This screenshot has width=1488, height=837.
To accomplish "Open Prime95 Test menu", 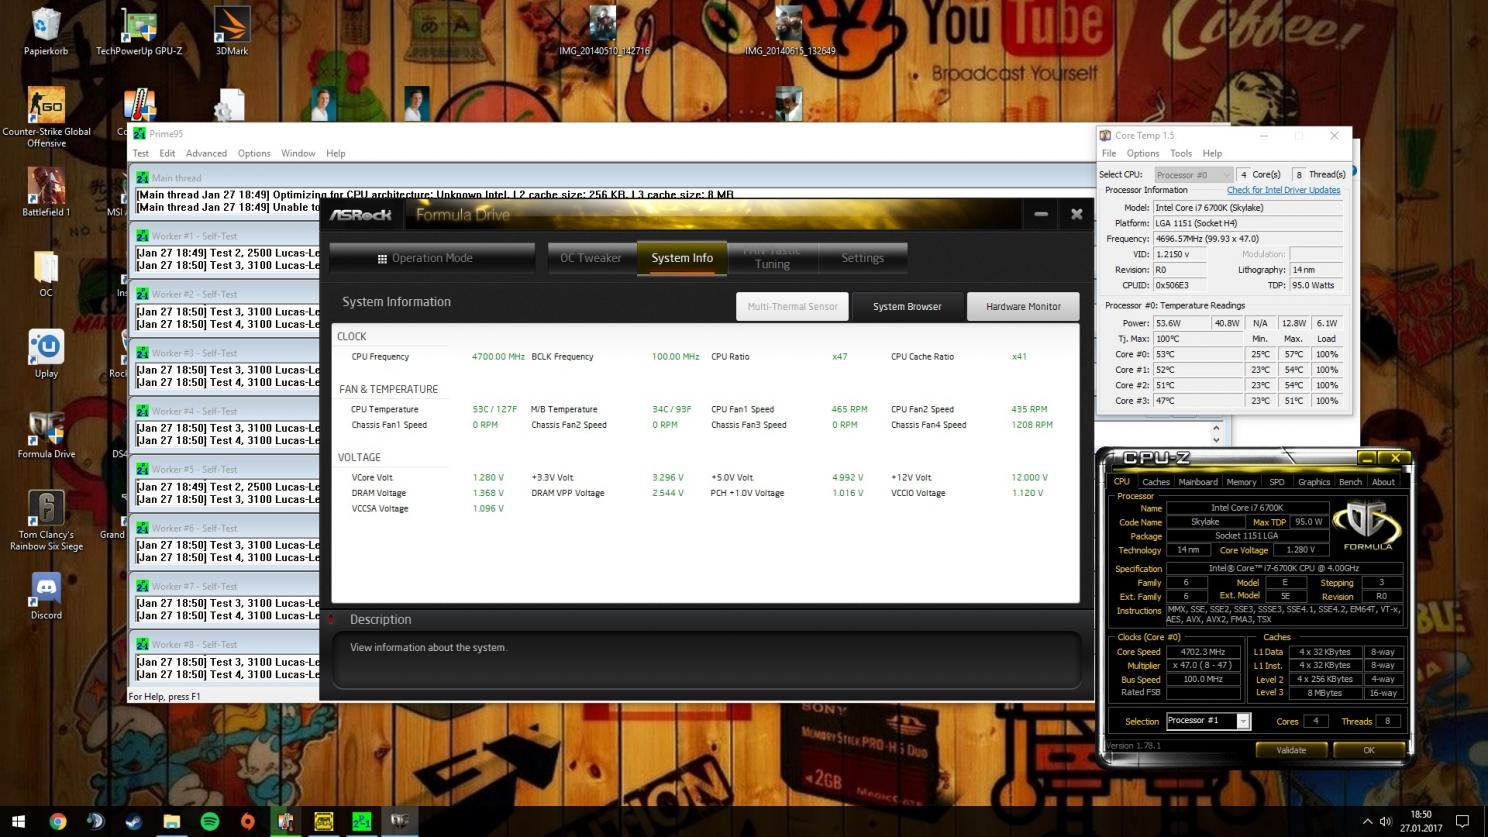I will 141,153.
